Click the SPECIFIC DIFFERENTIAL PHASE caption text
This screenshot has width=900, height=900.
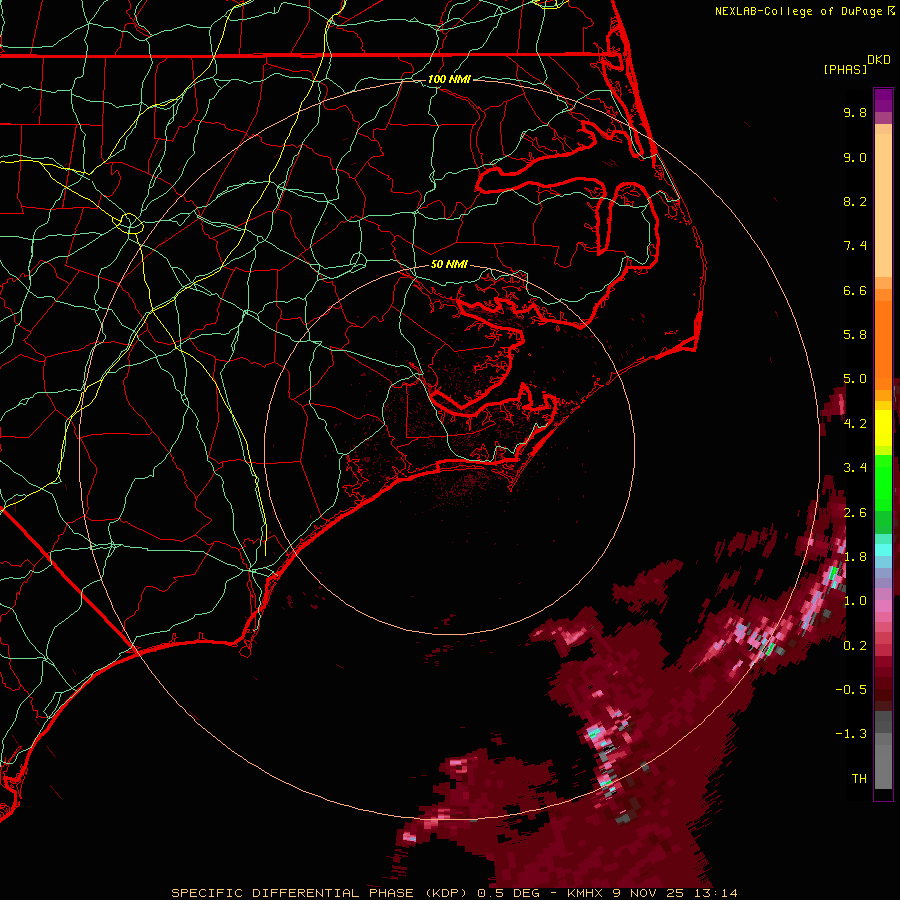click(292, 893)
